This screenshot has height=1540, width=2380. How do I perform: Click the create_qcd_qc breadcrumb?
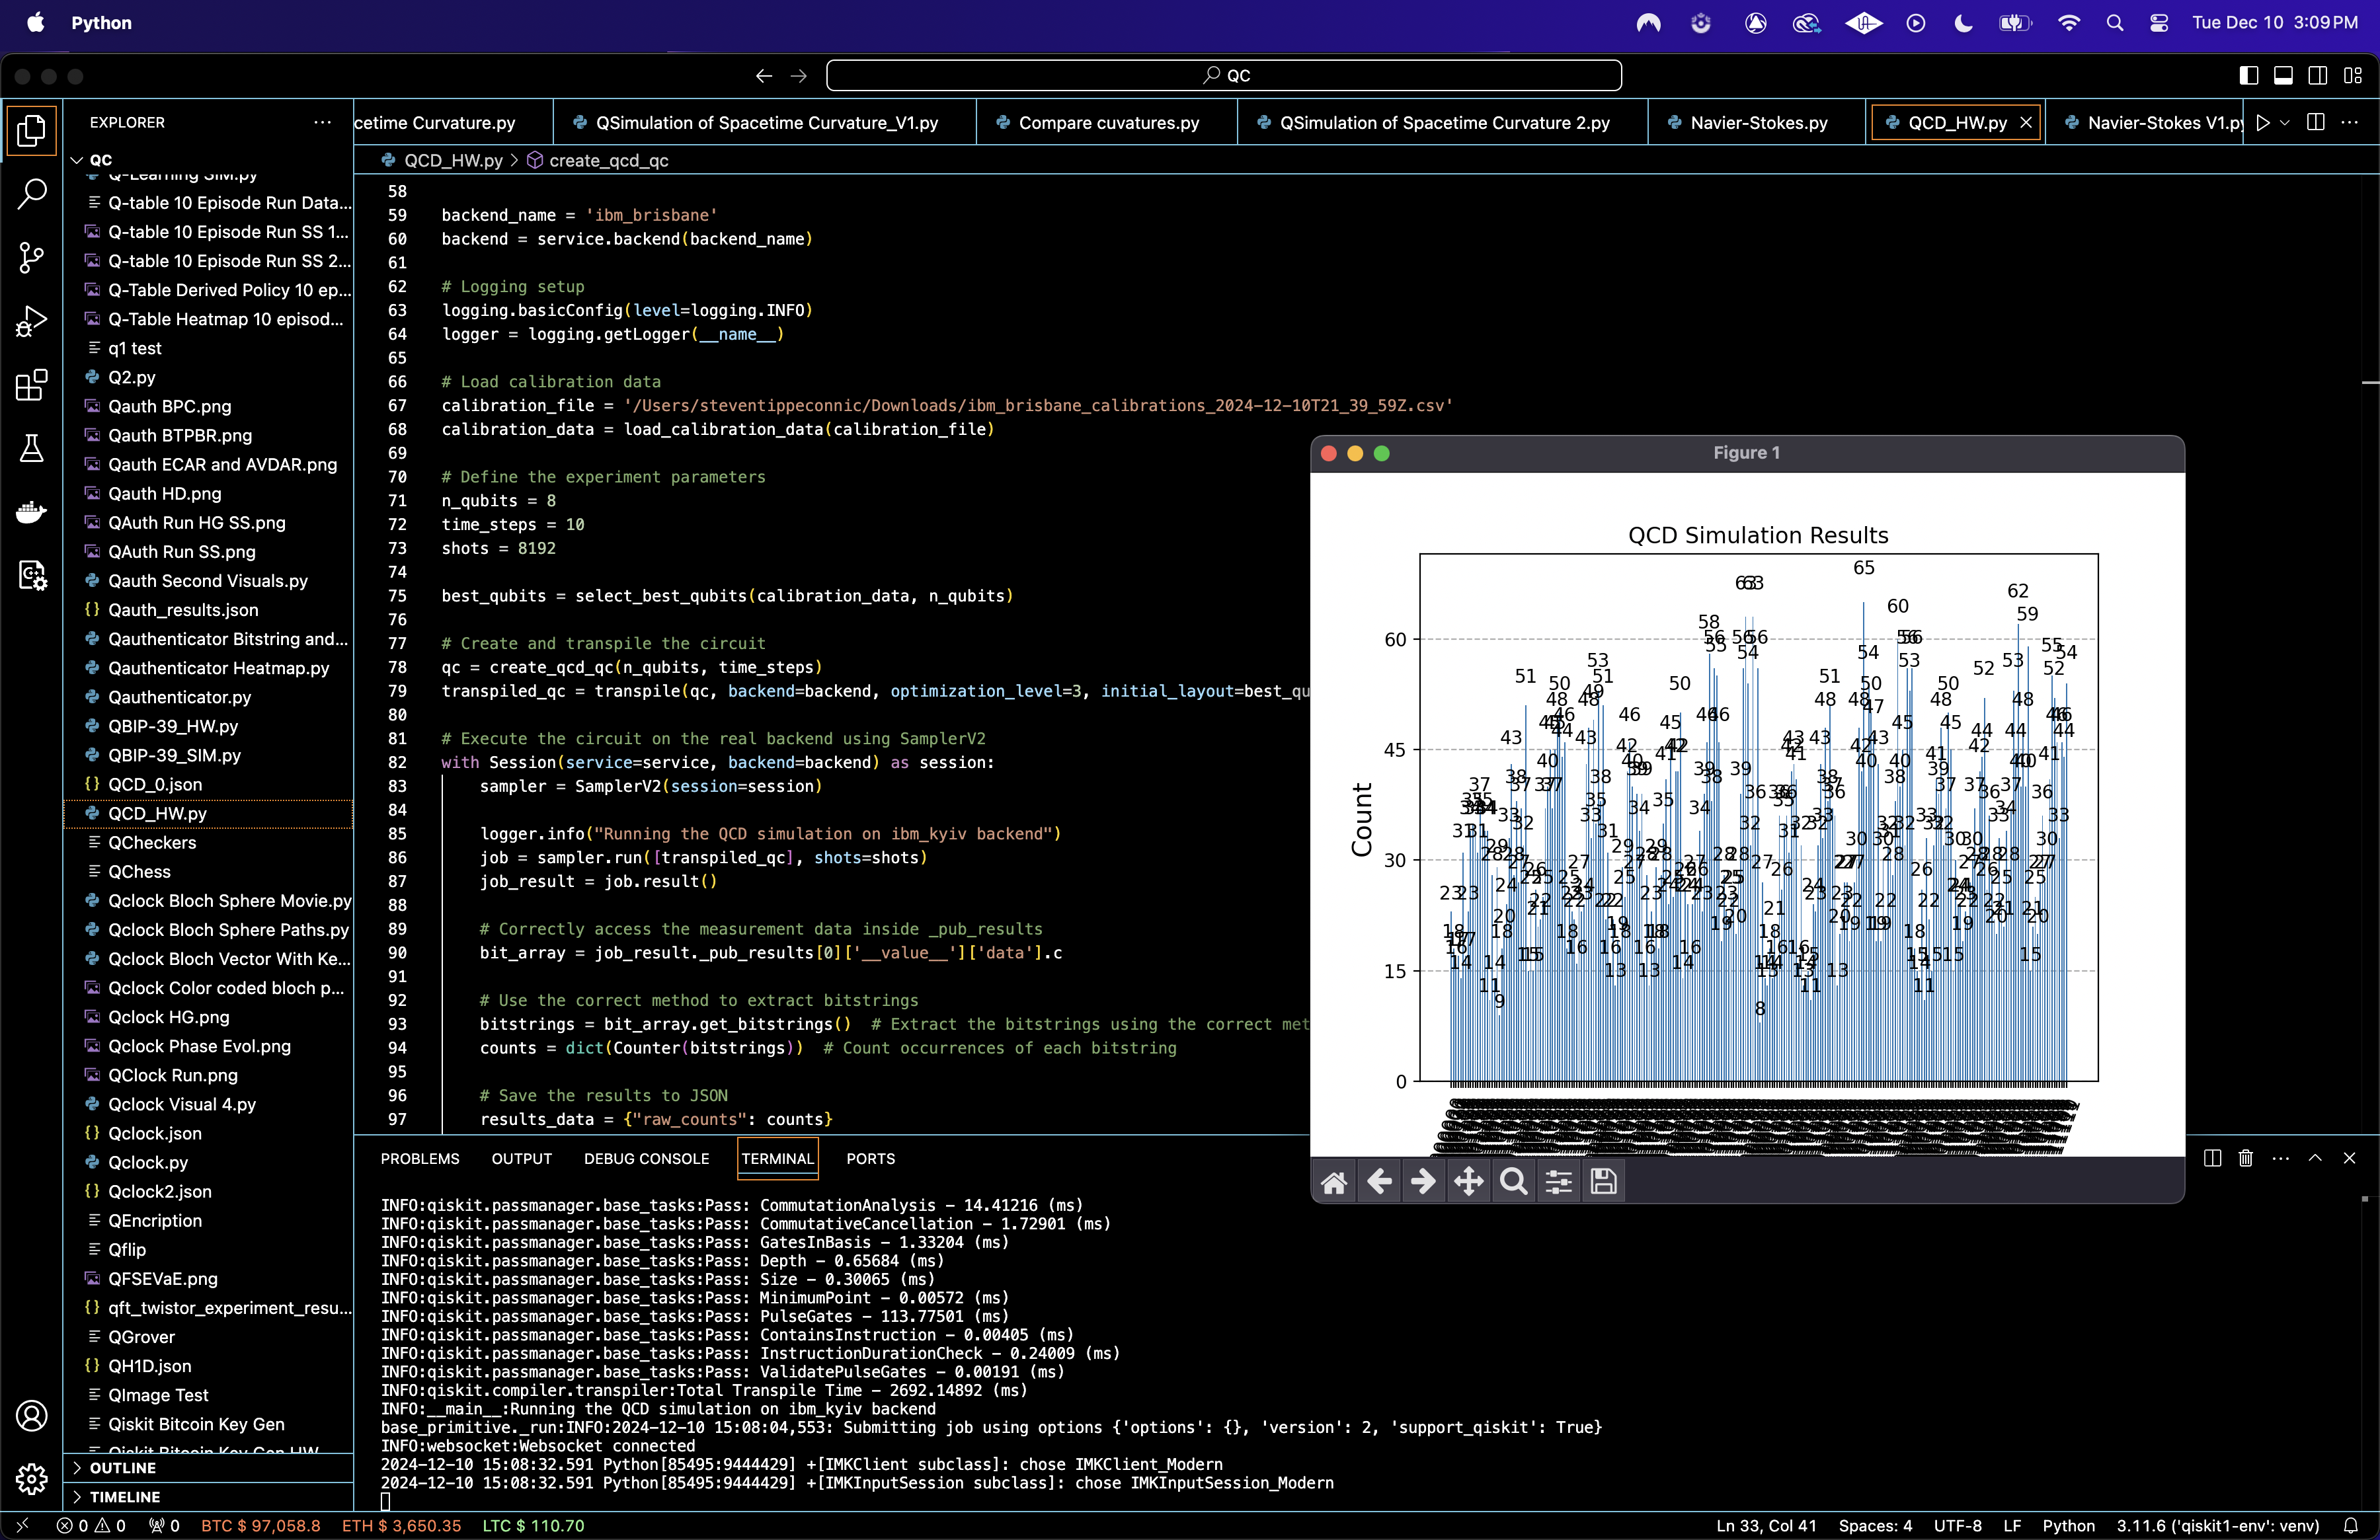pos(608,160)
